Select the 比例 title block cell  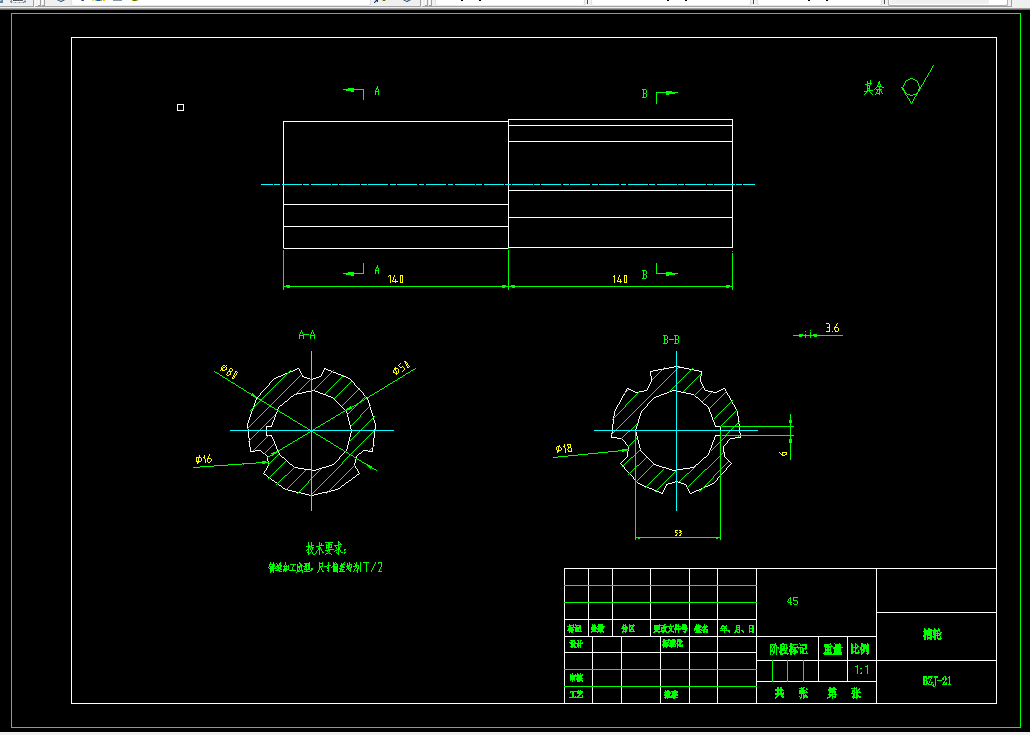click(x=860, y=649)
